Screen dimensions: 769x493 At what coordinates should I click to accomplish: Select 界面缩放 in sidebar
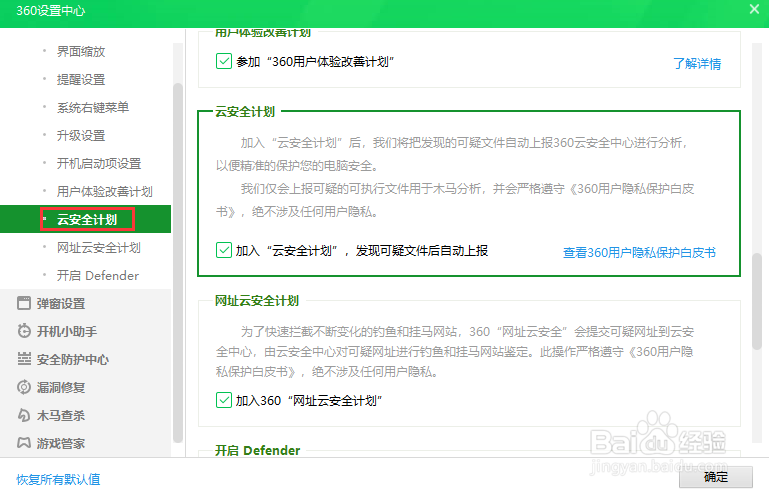coord(81,52)
